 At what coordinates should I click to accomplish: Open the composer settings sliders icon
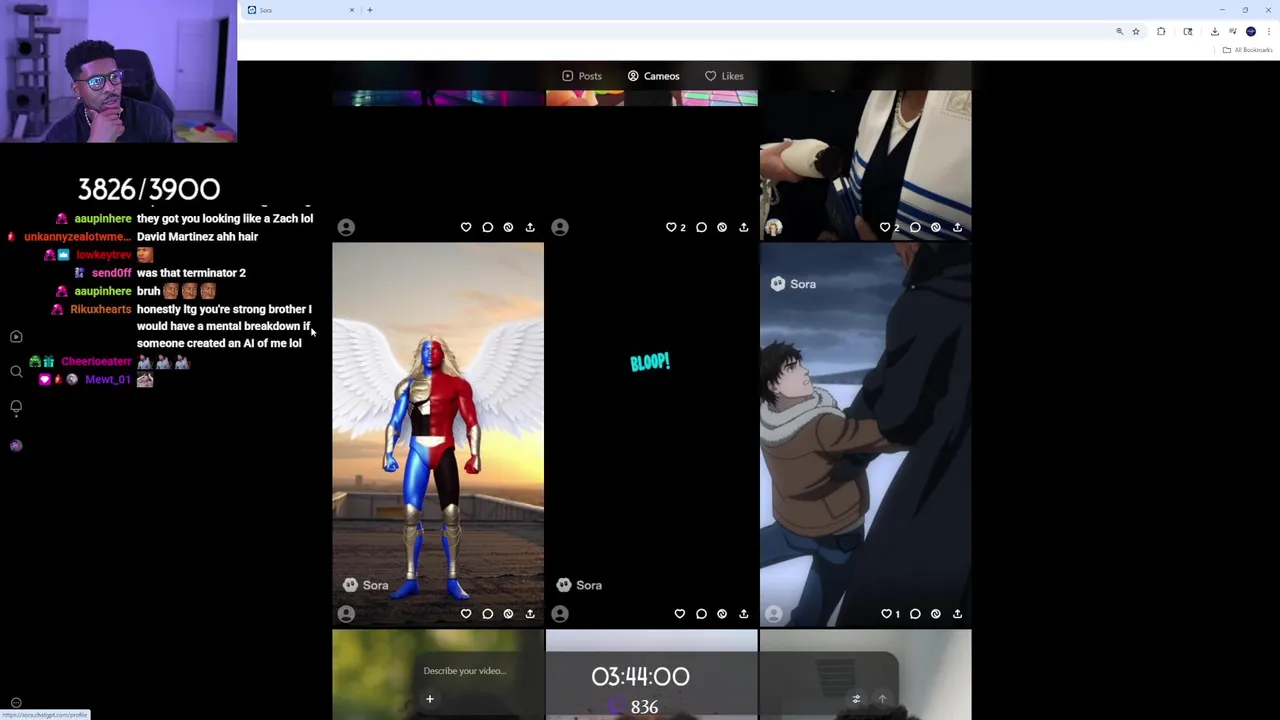point(856,699)
